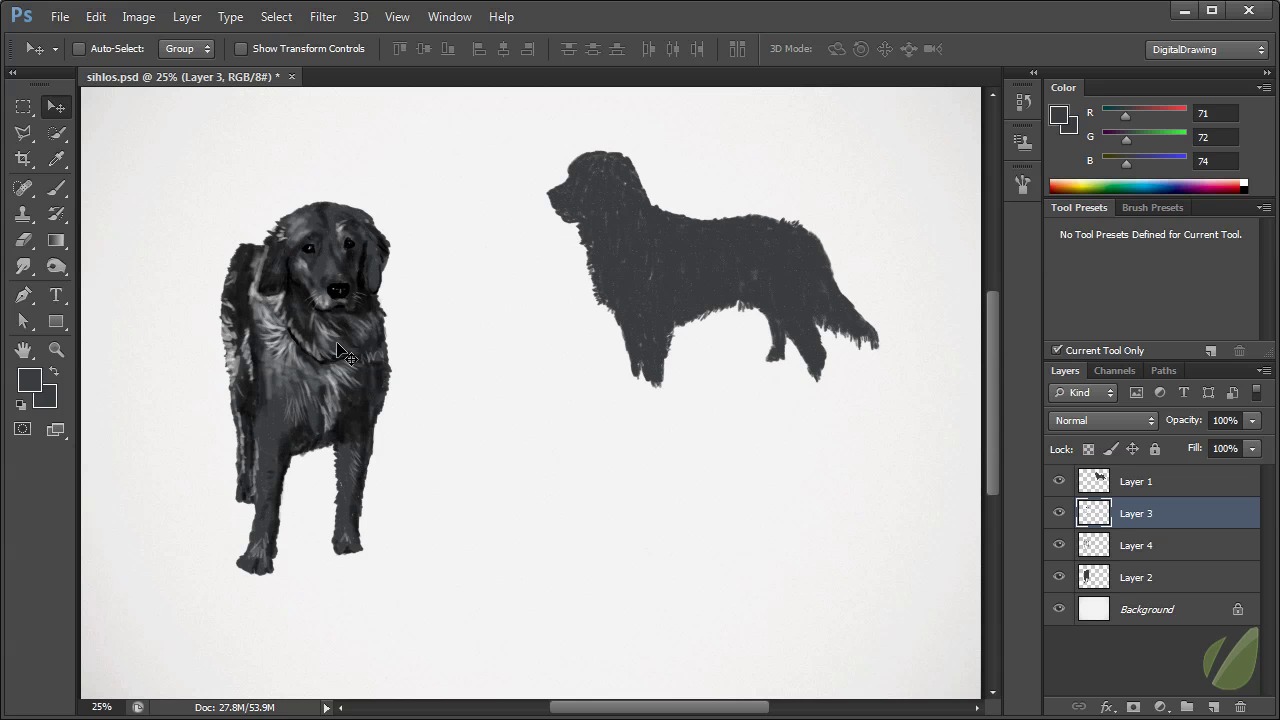Open the DigitalDrawing workspace dropdown

pyautogui.click(x=1207, y=49)
